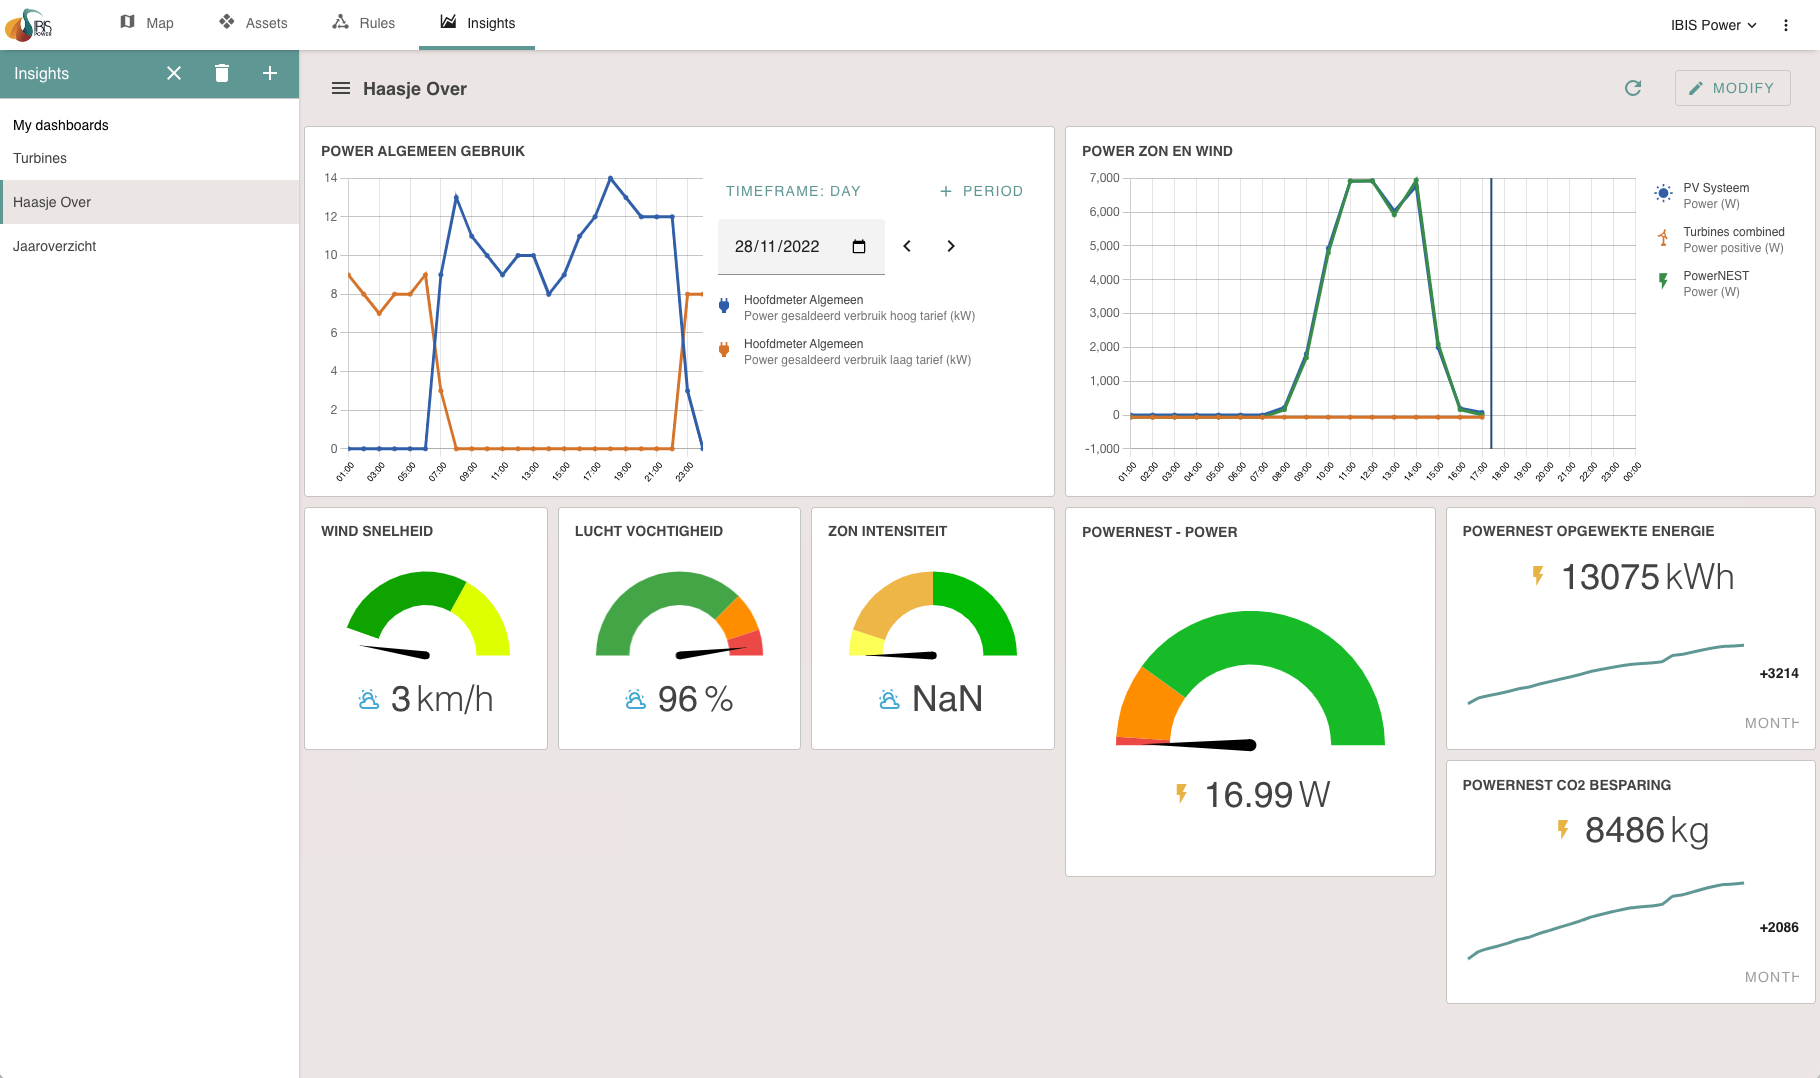Image resolution: width=1820 pixels, height=1078 pixels.
Task: Click the MODIFY button
Action: (x=1732, y=88)
